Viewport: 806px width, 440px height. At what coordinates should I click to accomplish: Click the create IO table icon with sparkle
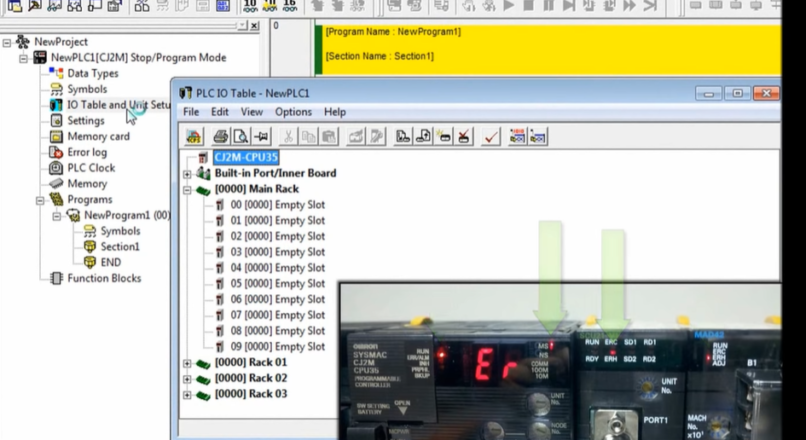click(x=444, y=137)
